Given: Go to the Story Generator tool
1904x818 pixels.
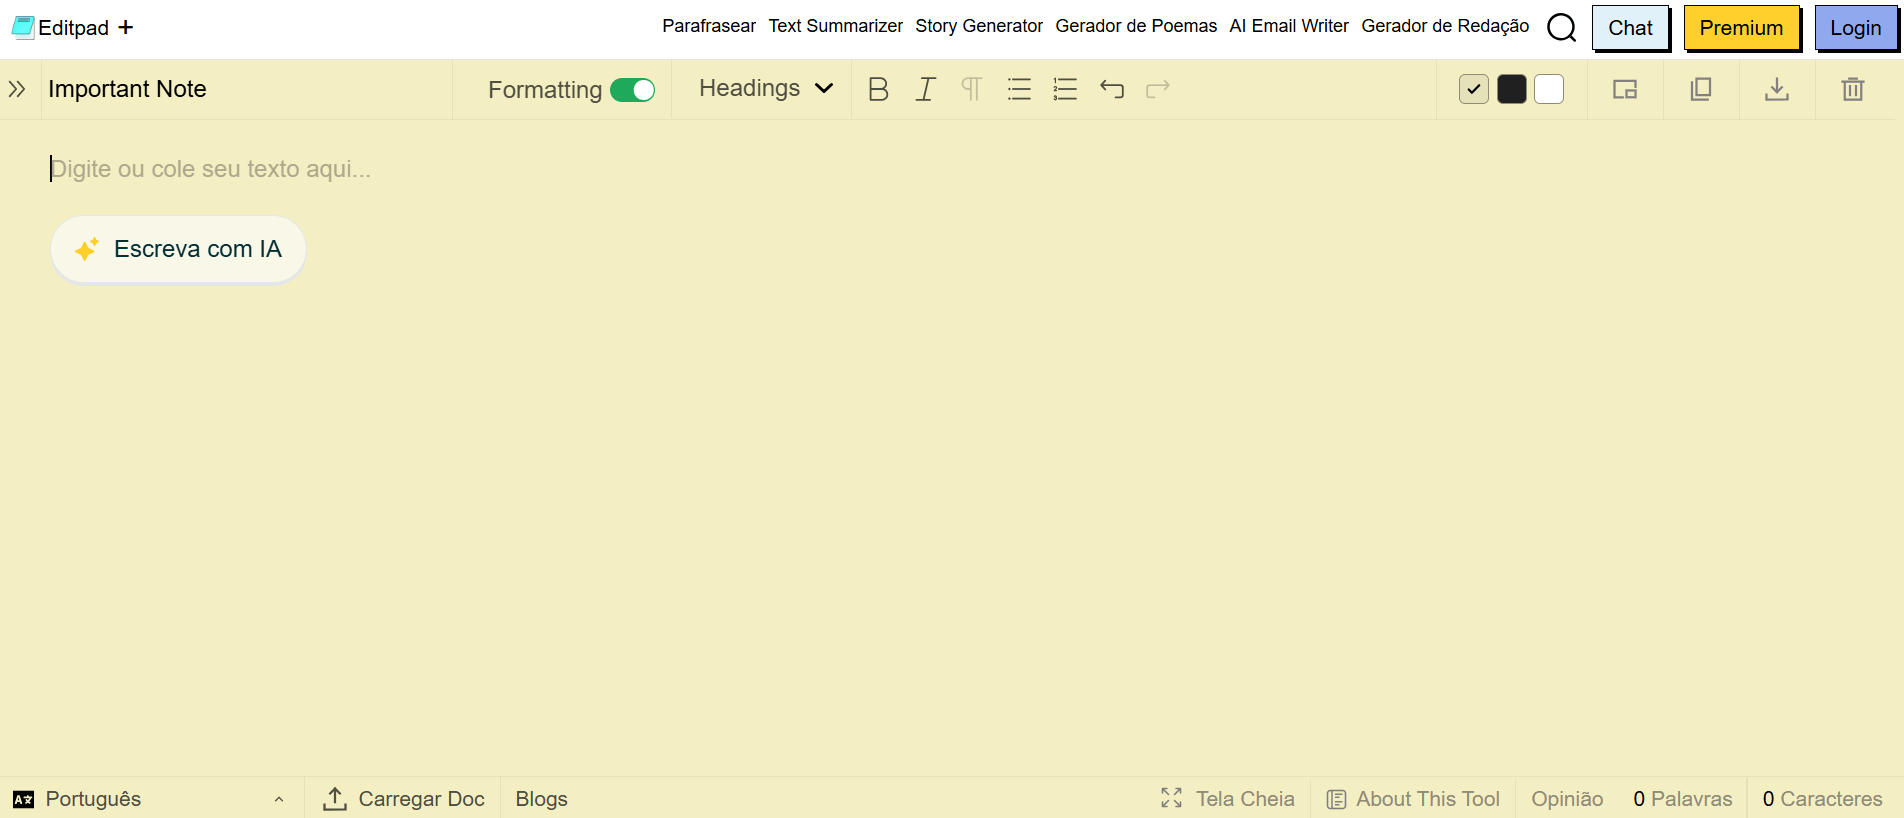Looking at the screenshot, I should (x=979, y=26).
